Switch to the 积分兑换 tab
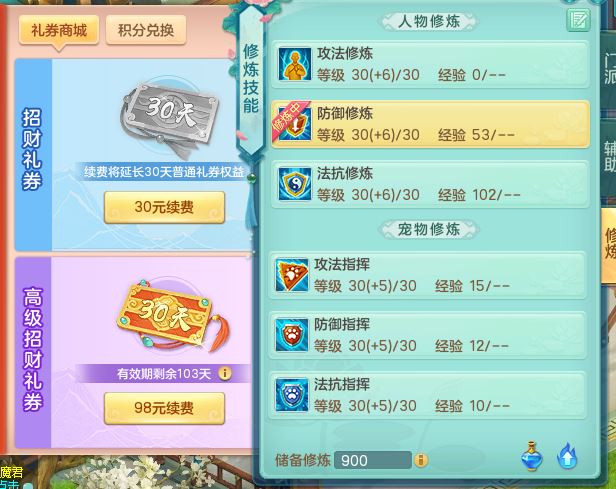Viewport: 616px width, 489px height. [146, 30]
